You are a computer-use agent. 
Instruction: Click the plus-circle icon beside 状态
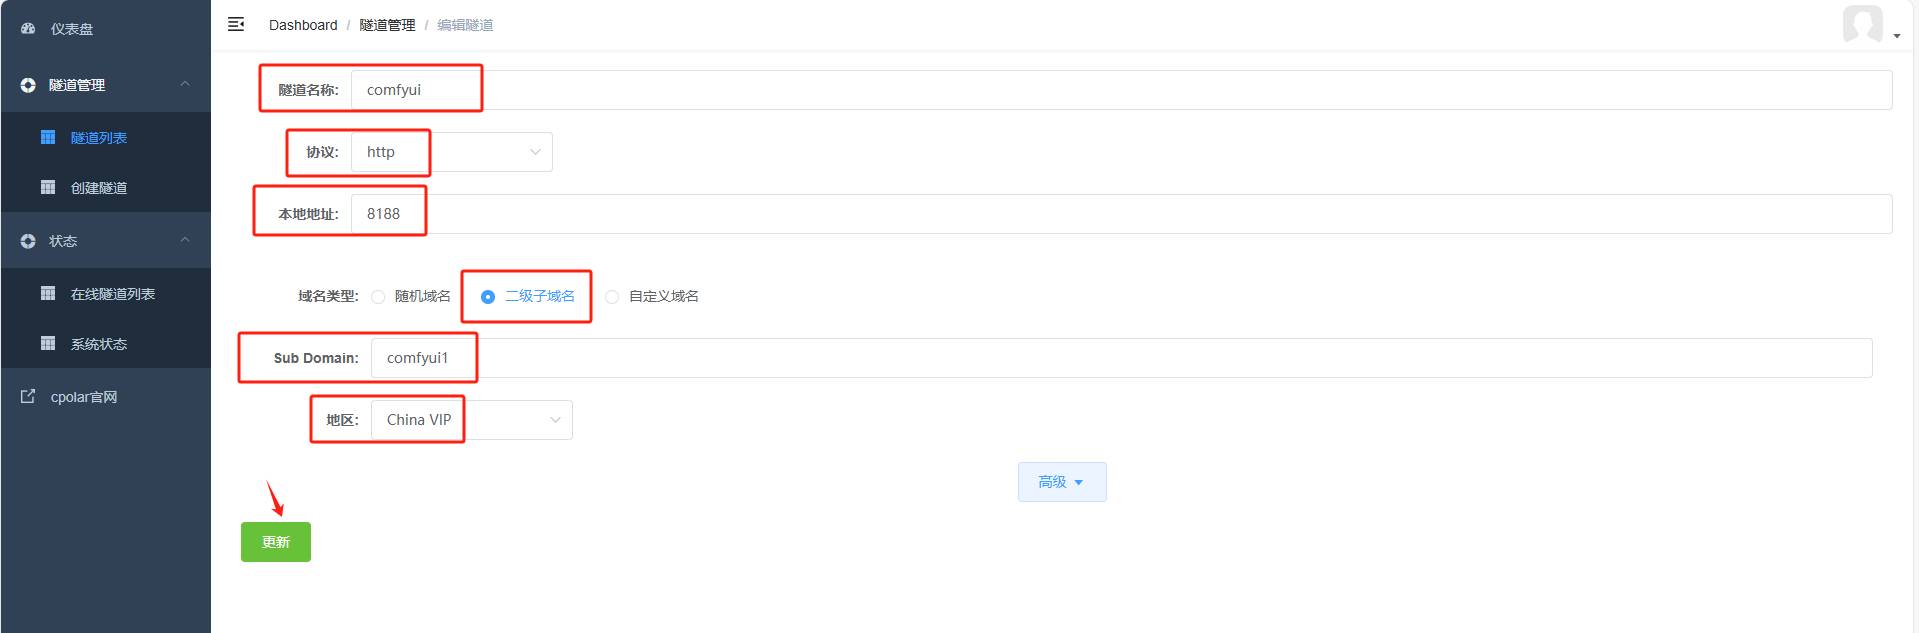[x=28, y=241]
